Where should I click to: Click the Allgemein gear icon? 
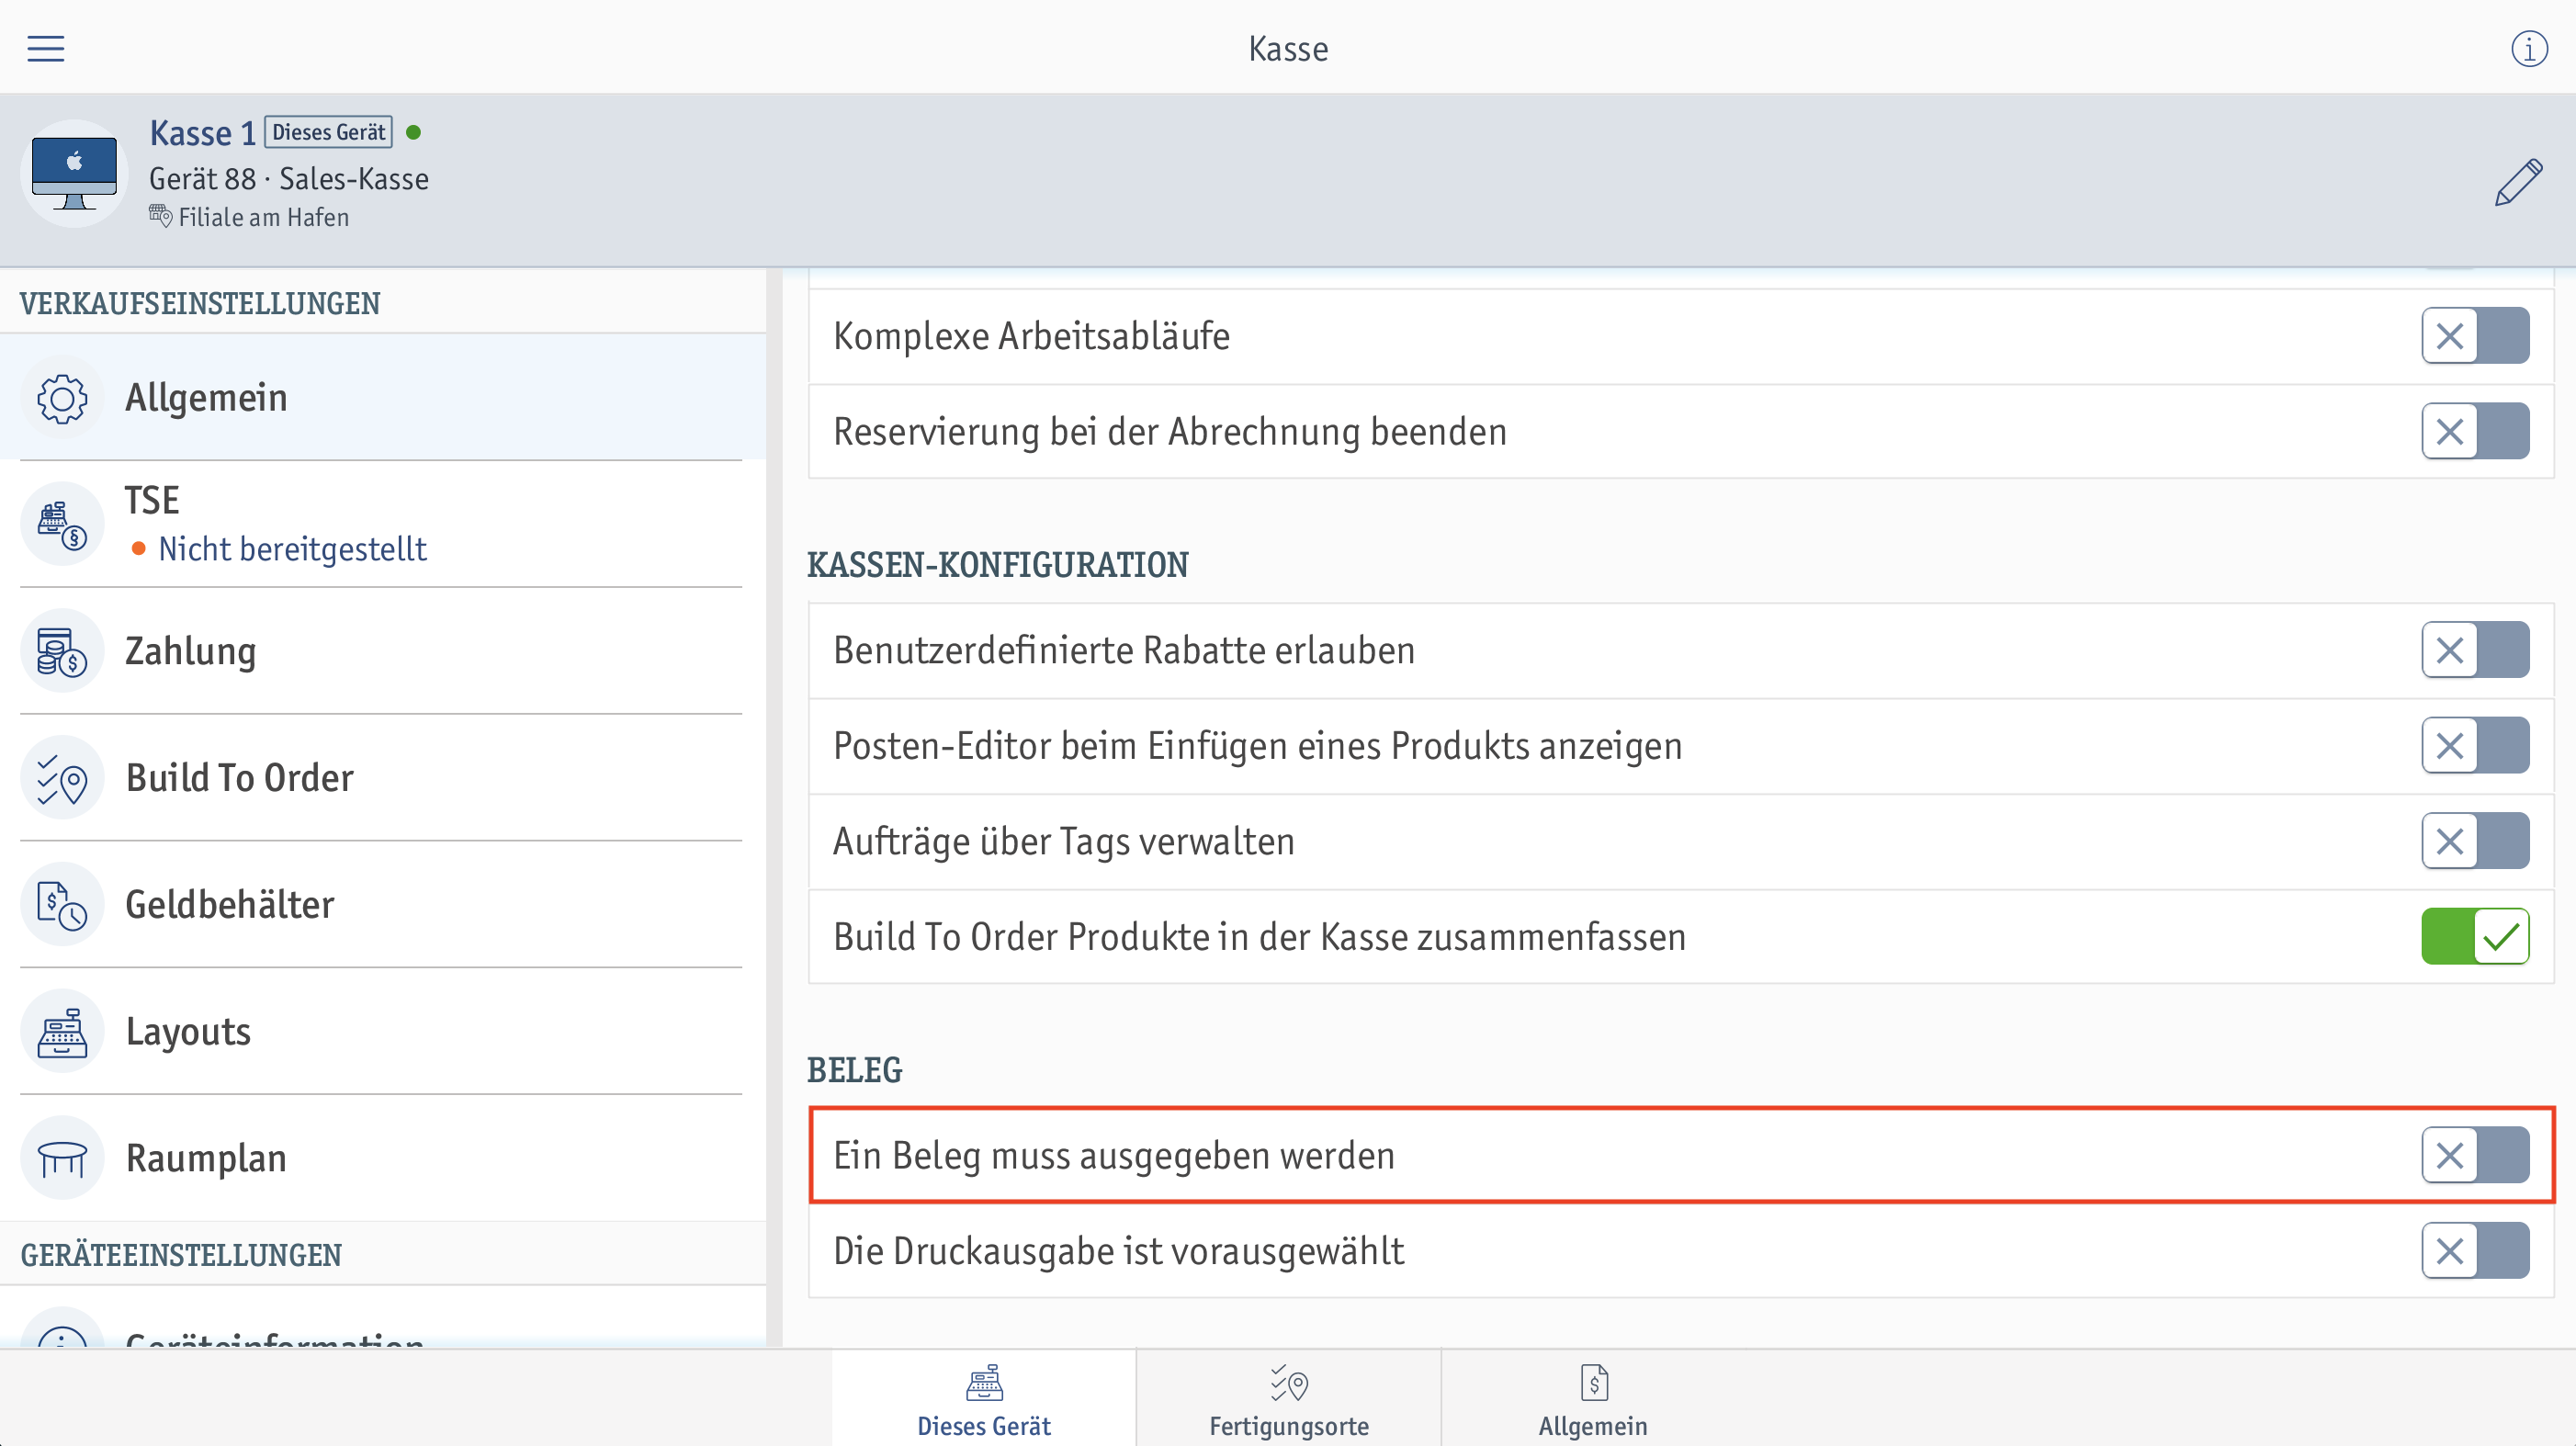[x=62, y=398]
